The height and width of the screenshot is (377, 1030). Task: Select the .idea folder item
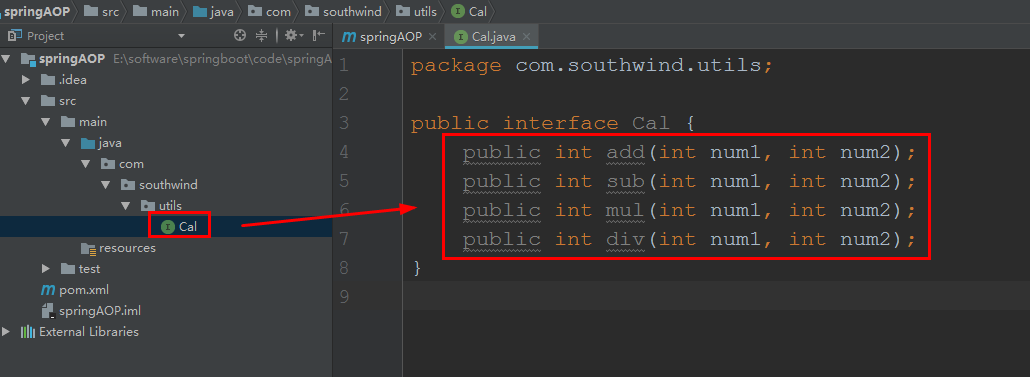pyautogui.click(x=64, y=80)
